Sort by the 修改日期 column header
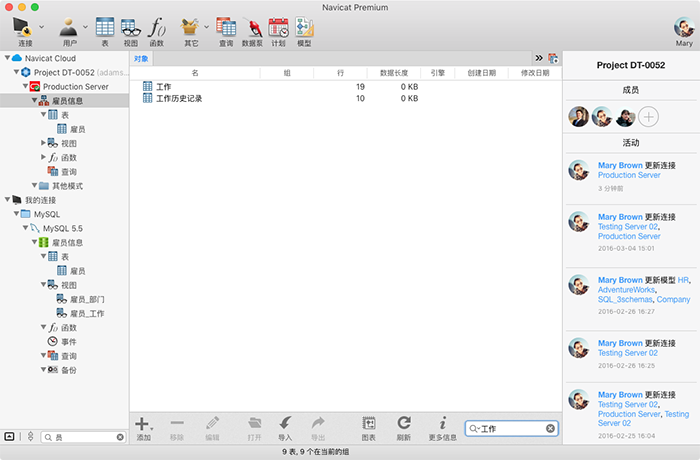 pos(535,73)
